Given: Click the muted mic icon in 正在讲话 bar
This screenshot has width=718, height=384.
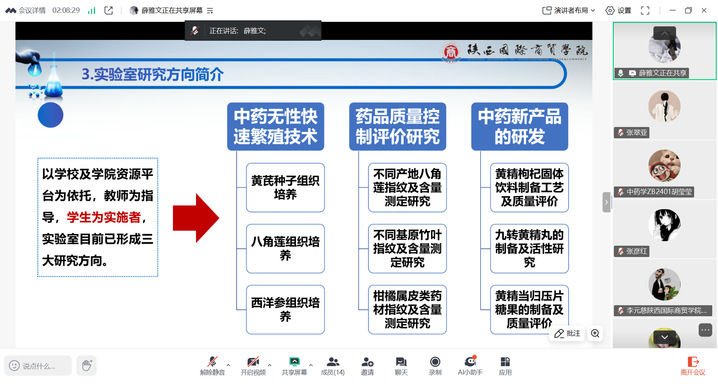Looking at the screenshot, I should tap(195, 31).
